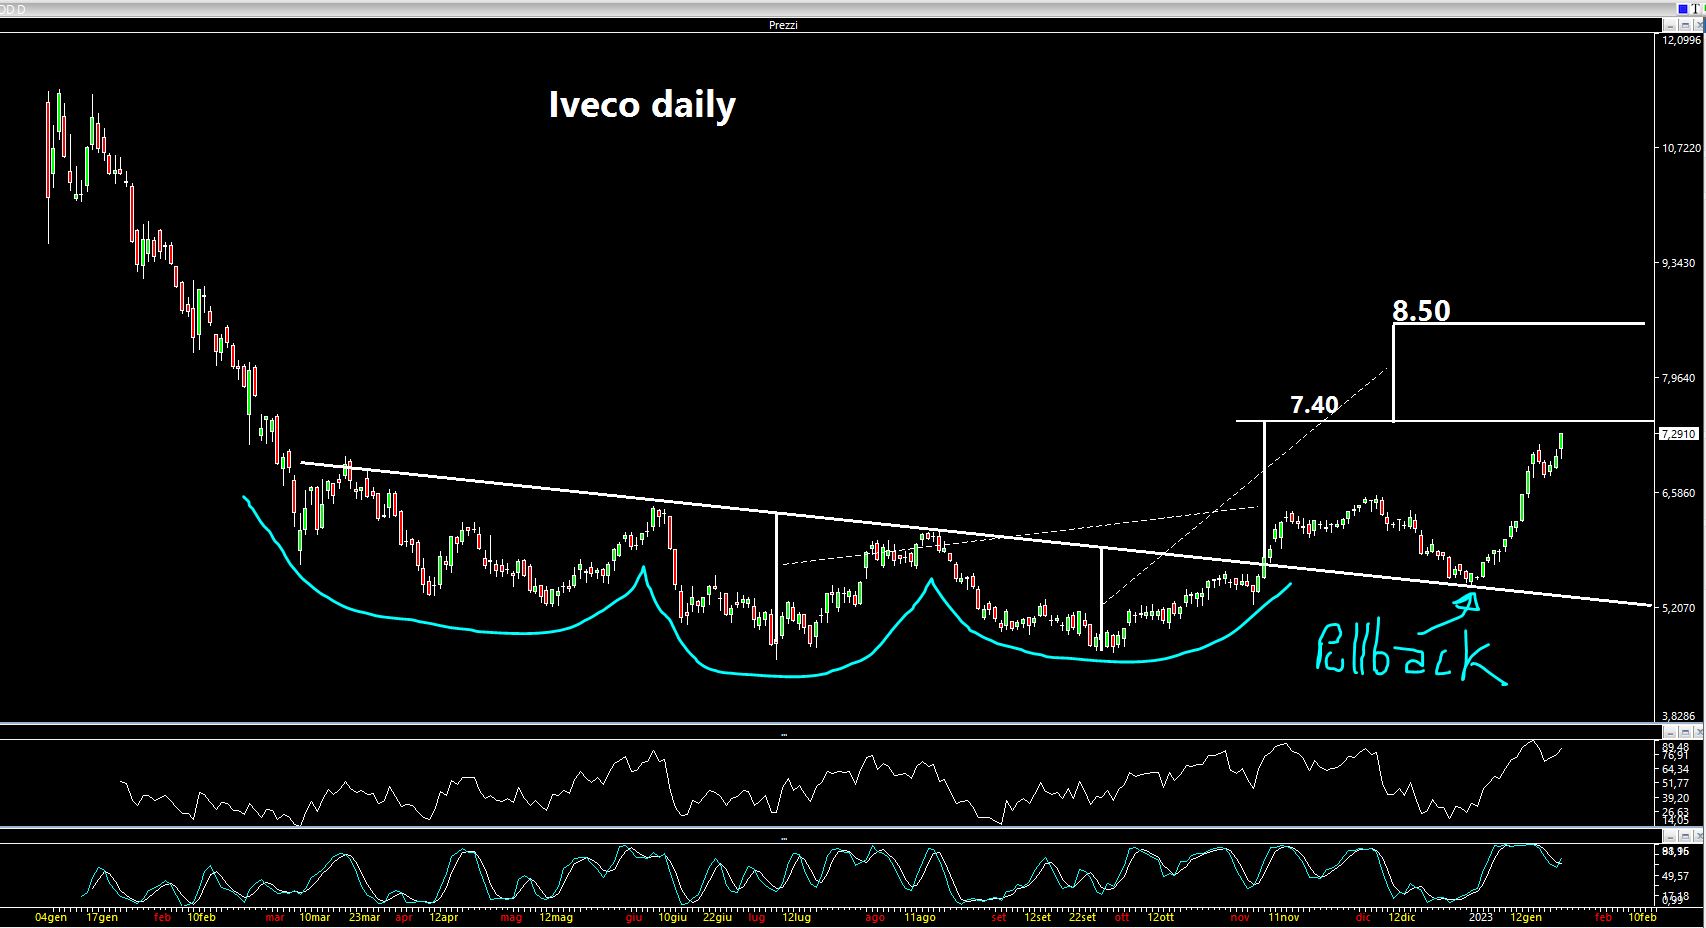Click the 23mar date label

click(x=364, y=917)
